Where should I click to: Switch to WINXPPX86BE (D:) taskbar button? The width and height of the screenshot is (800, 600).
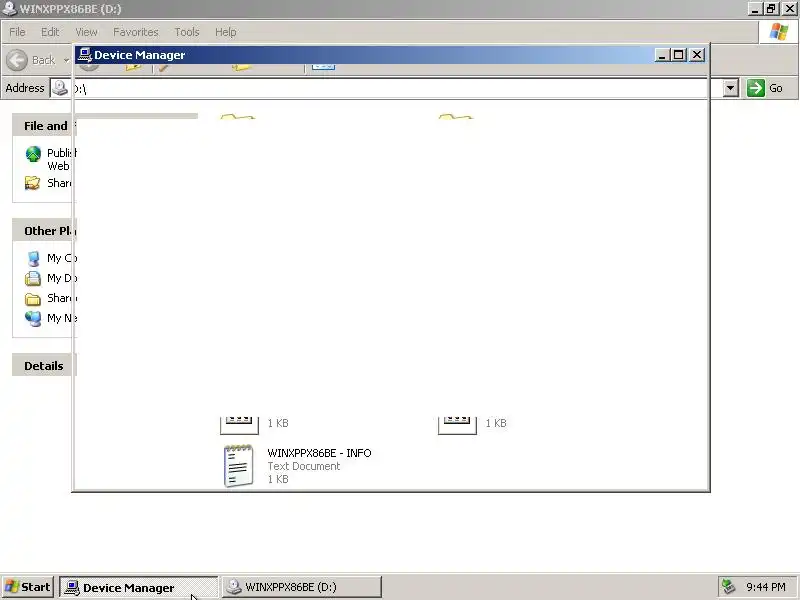click(x=302, y=587)
